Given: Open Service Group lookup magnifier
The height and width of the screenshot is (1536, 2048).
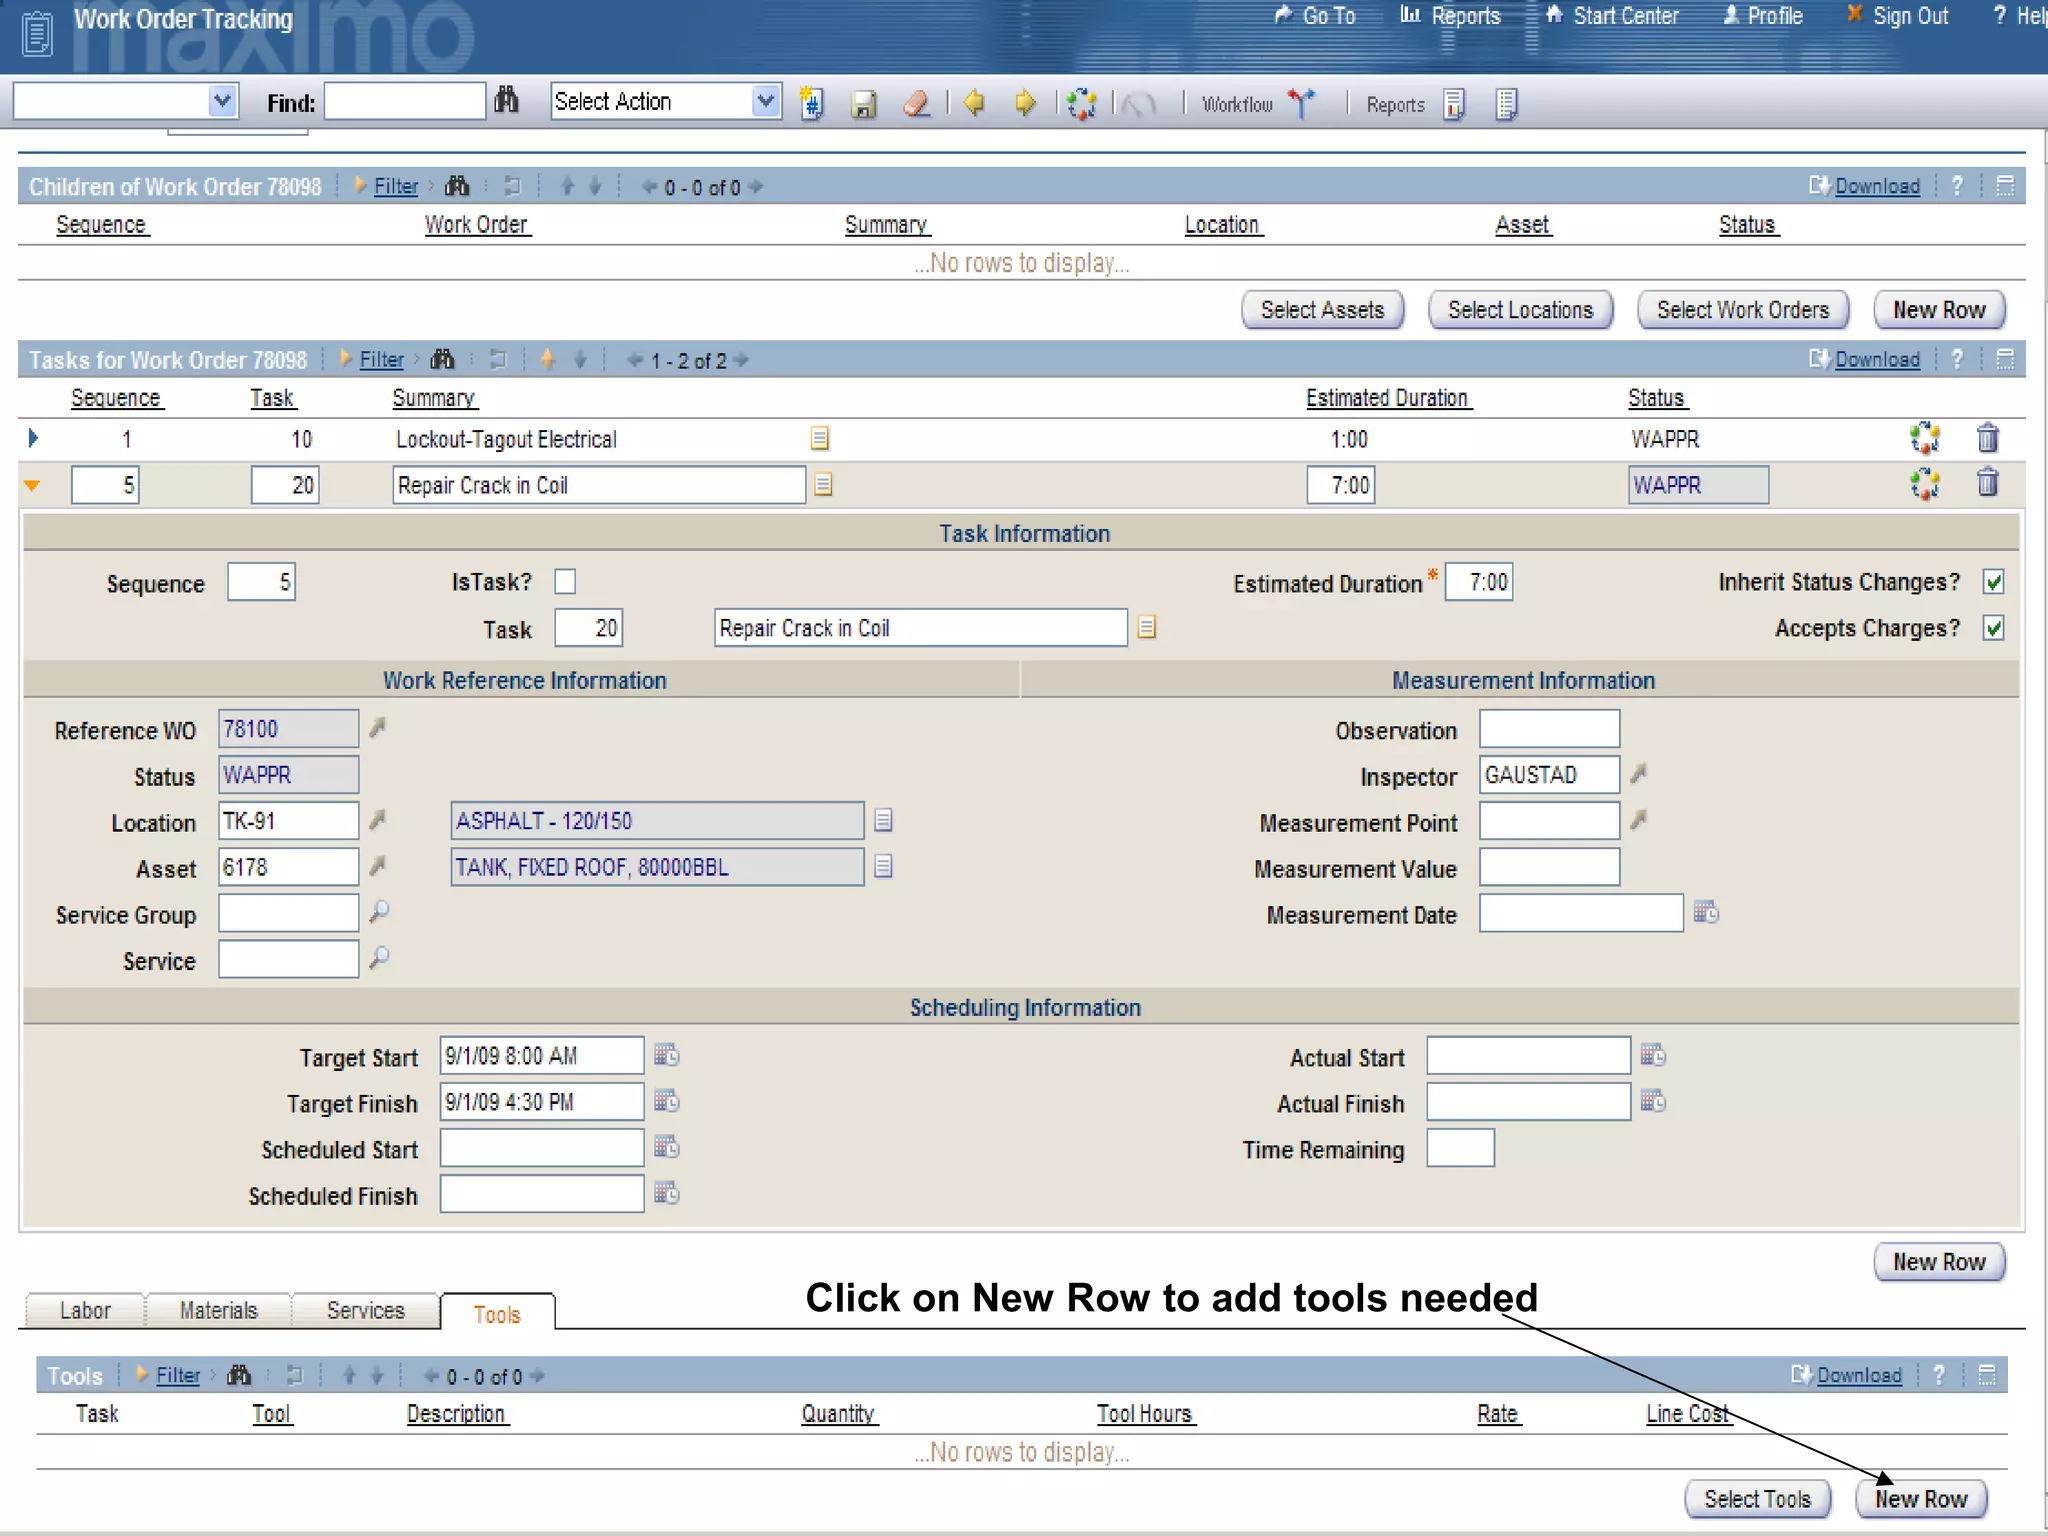Looking at the screenshot, I should 379,912.
